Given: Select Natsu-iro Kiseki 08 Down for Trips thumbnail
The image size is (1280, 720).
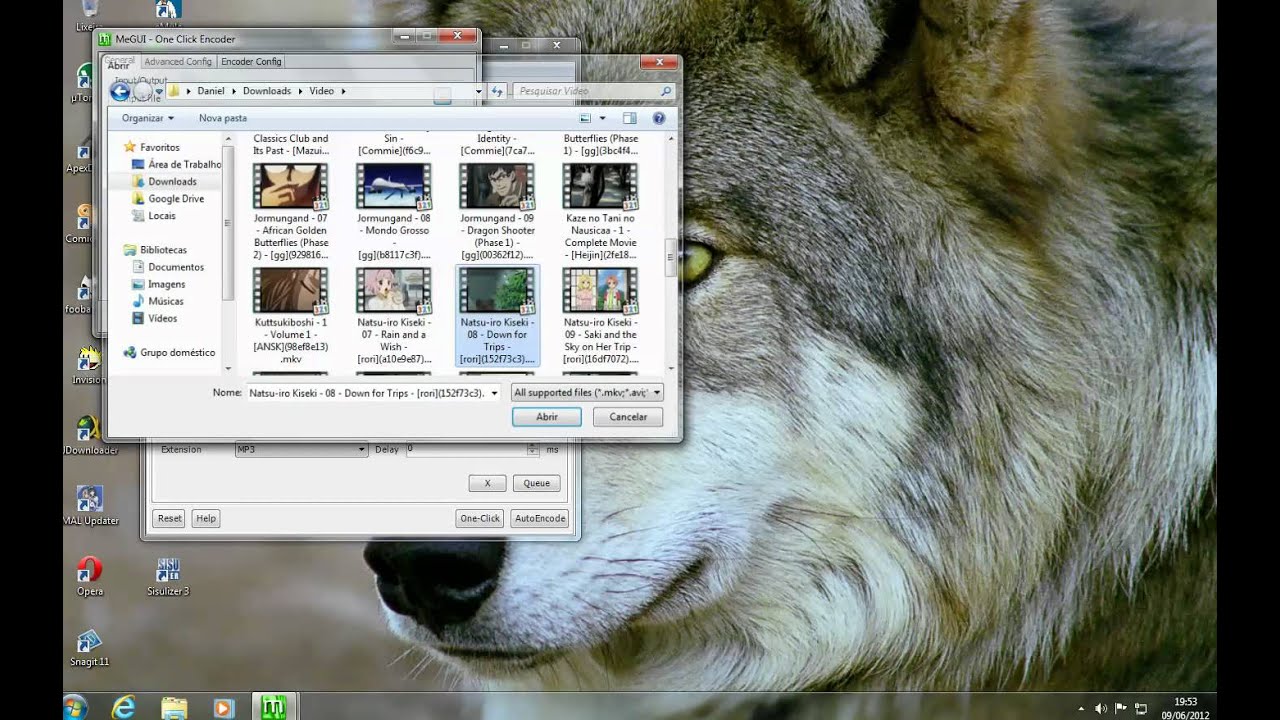Looking at the screenshot, I should [x=497, y=291].
